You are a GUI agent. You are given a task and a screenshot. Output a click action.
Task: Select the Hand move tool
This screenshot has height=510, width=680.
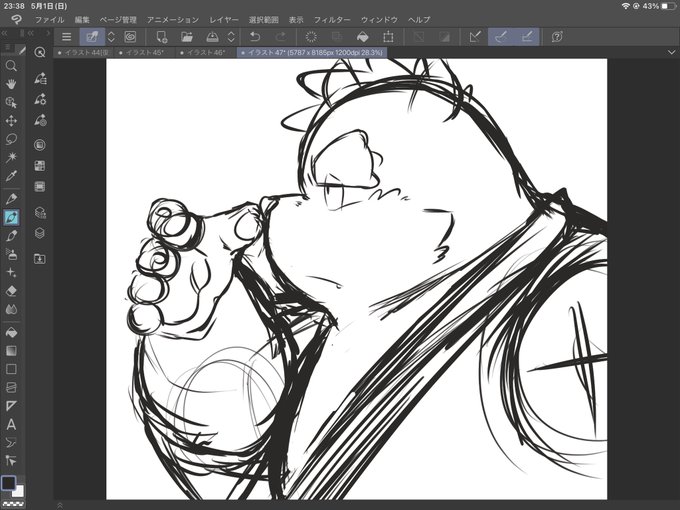(x=11, y=84)
